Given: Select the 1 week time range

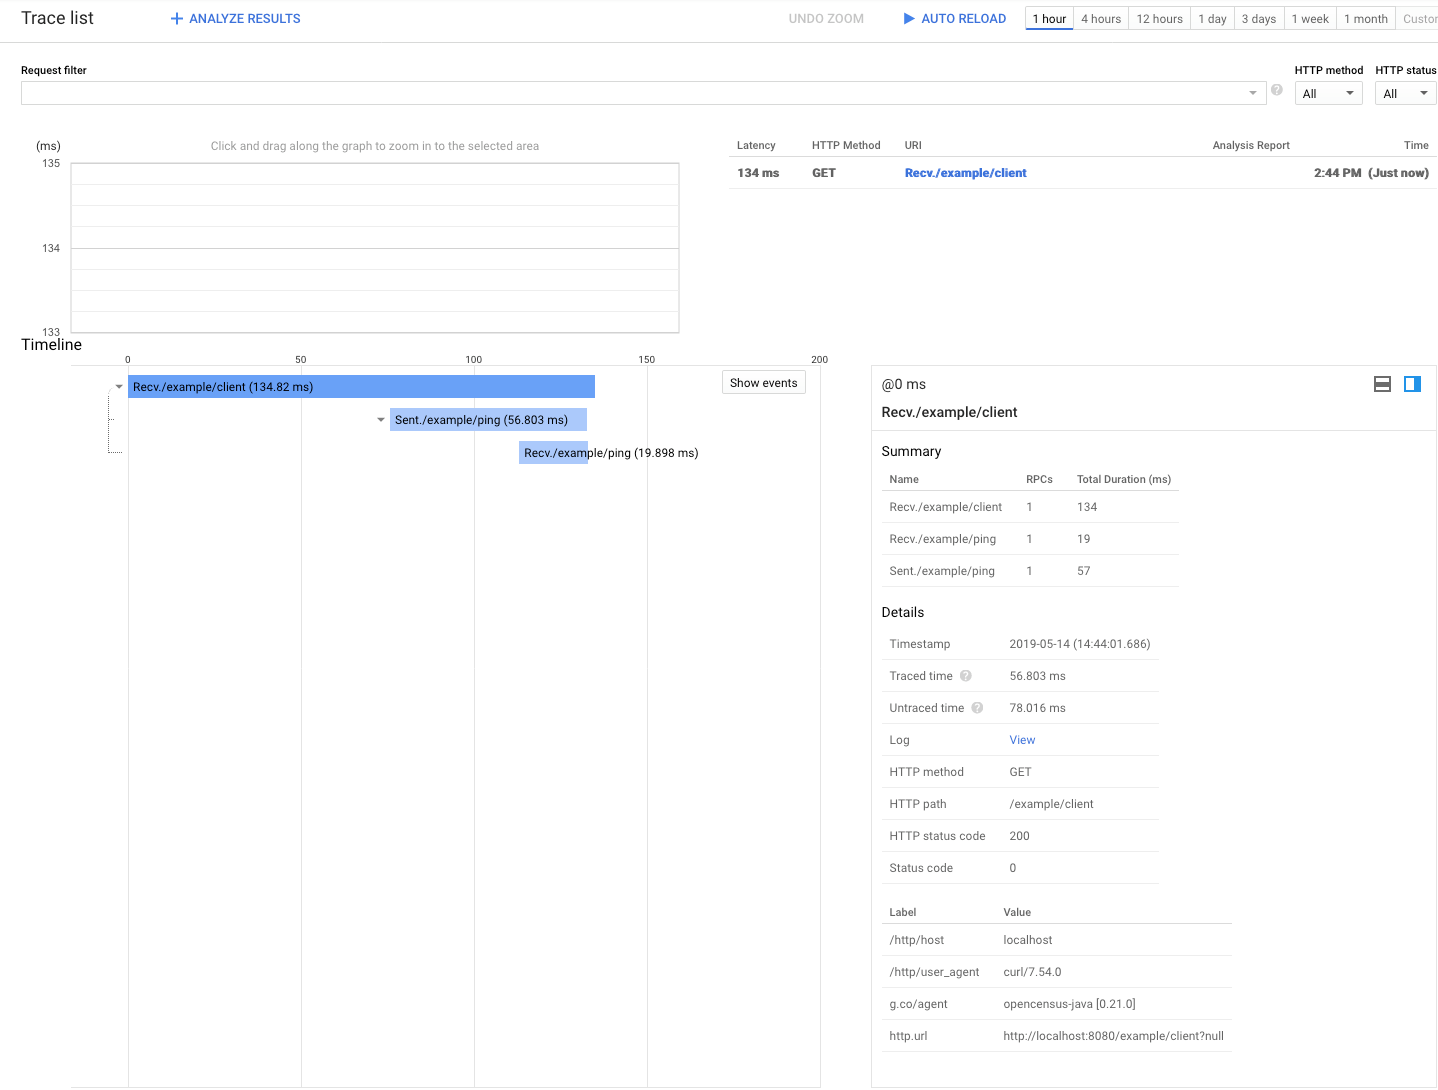Looking at the screenshot, I should (x=1310, y=19).
